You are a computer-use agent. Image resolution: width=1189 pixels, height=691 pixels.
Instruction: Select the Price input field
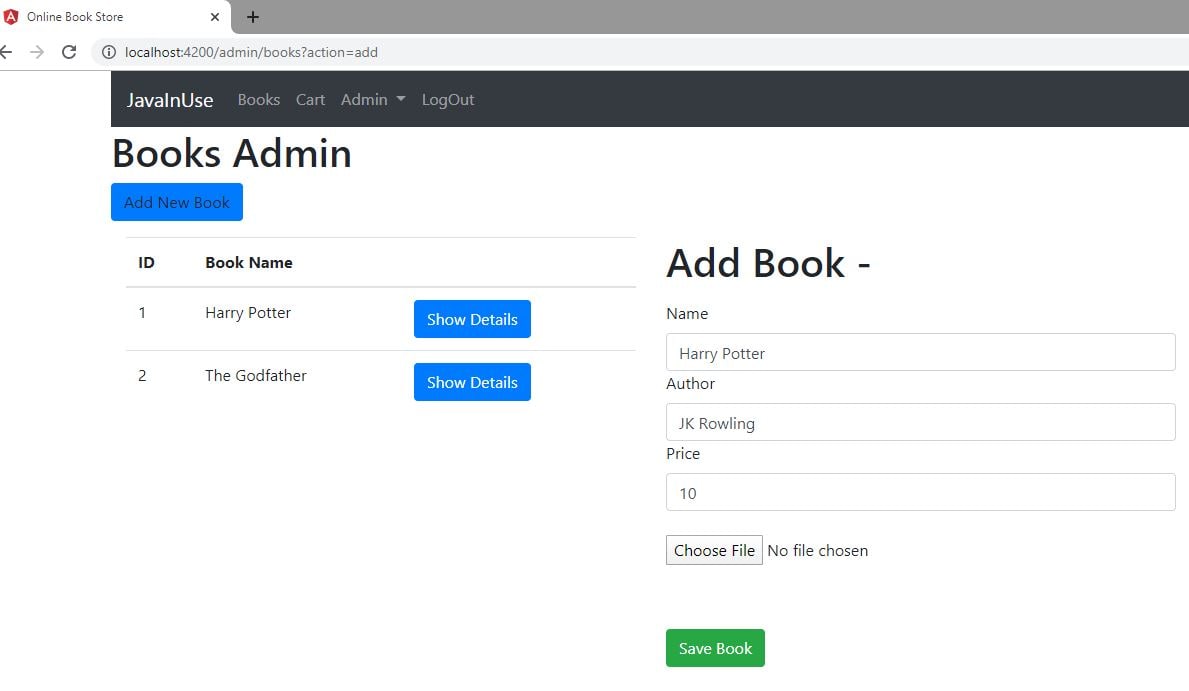point(920,493)
